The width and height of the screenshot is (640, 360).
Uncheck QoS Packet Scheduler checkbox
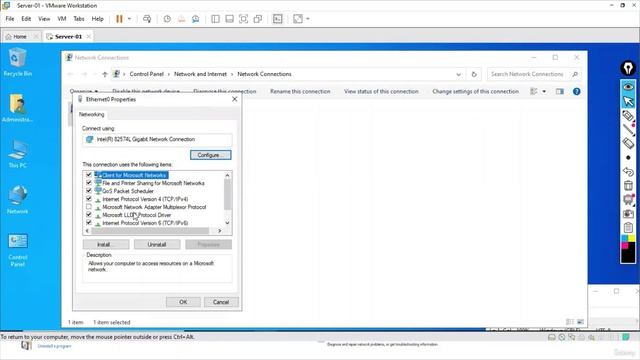(x=89, y=191)
